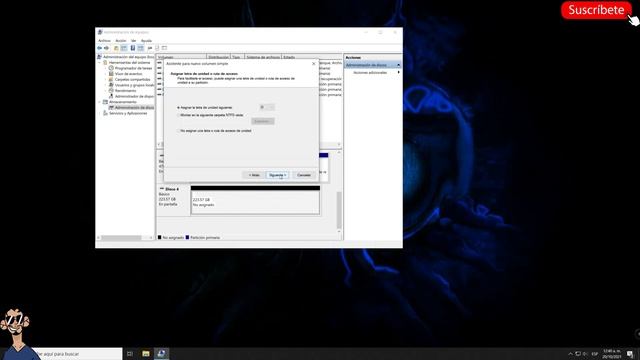Click the black 'No asignado' legend swatch
Image resolution: width=640 pixels, height=360 pixels.
tap(160, 237)
